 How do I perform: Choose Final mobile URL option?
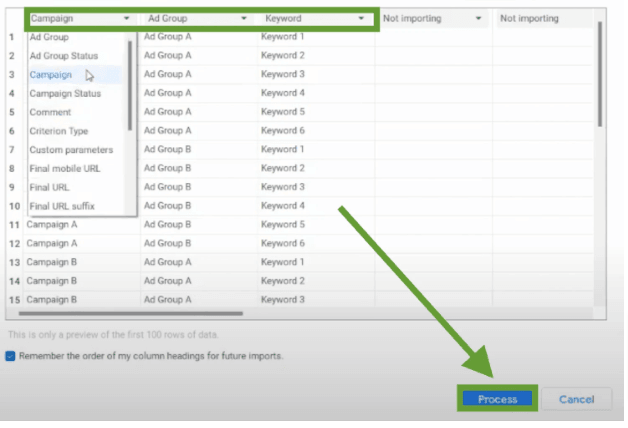click(65, 169)
